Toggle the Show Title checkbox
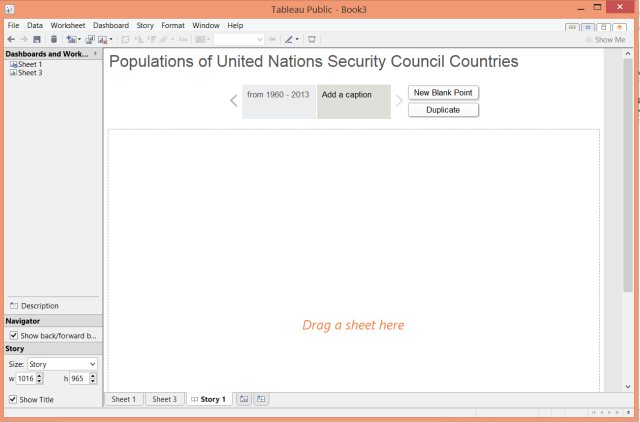 tap(13, 399)
